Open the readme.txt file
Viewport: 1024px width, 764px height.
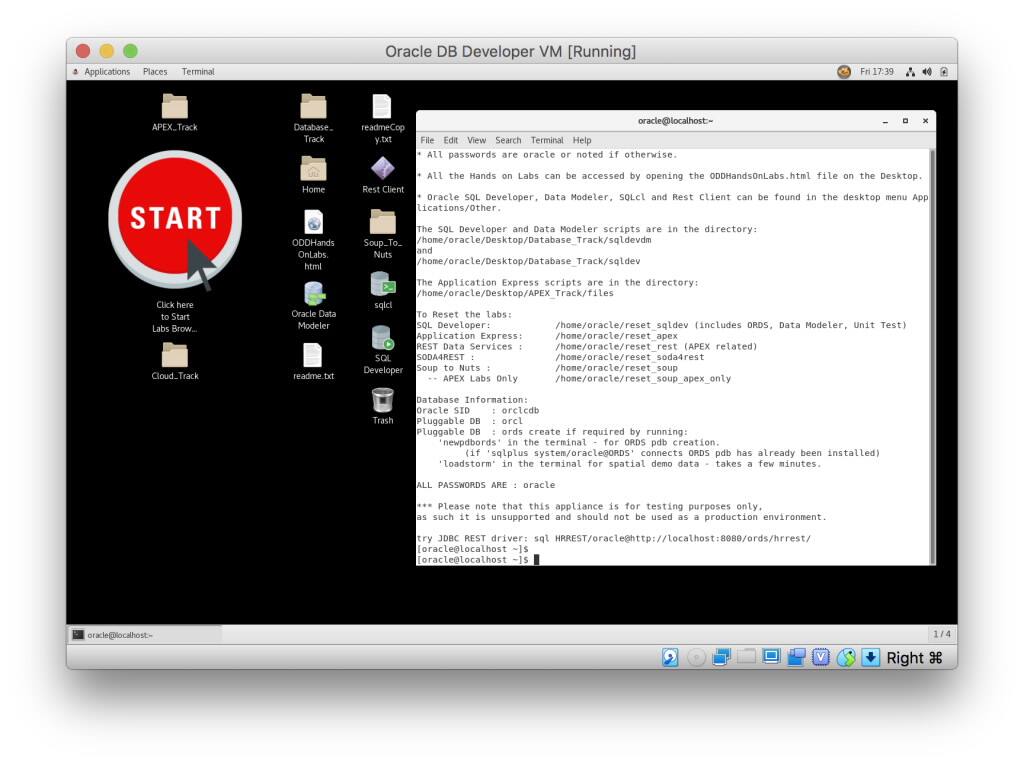point(313,356)
